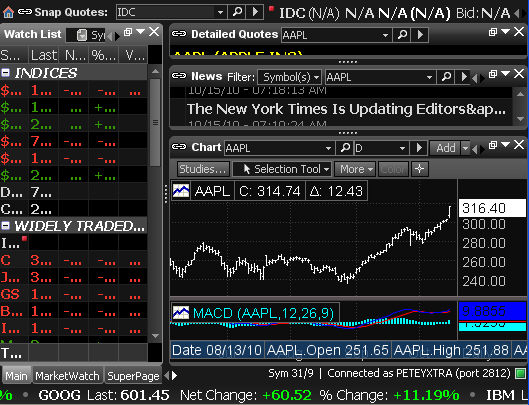Click the Chart symbol search magnifier
Viewport: 529px width, 405px height.
point(345,147)
